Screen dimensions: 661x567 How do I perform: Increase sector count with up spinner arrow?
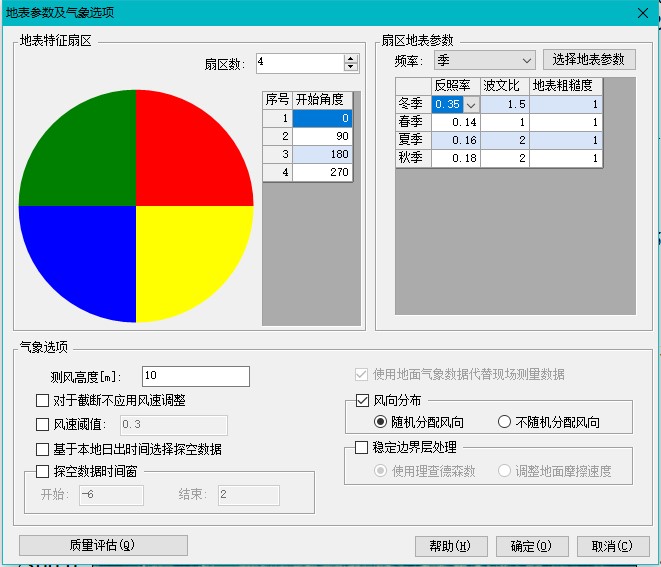click(350, 58)
